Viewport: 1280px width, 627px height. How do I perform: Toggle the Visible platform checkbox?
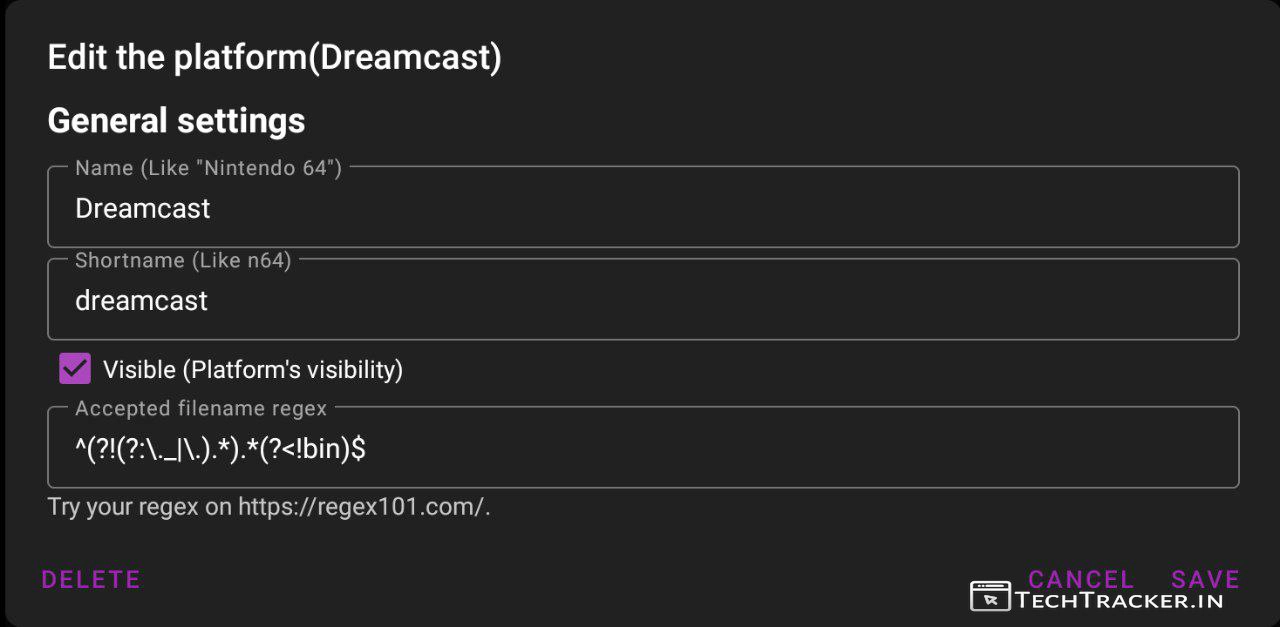75,369
